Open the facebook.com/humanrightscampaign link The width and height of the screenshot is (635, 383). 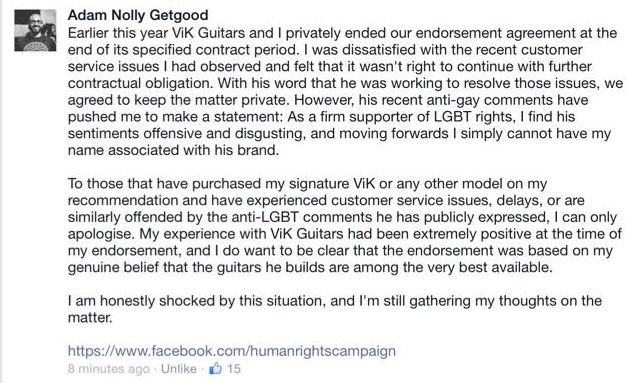(x=232, y=351)
